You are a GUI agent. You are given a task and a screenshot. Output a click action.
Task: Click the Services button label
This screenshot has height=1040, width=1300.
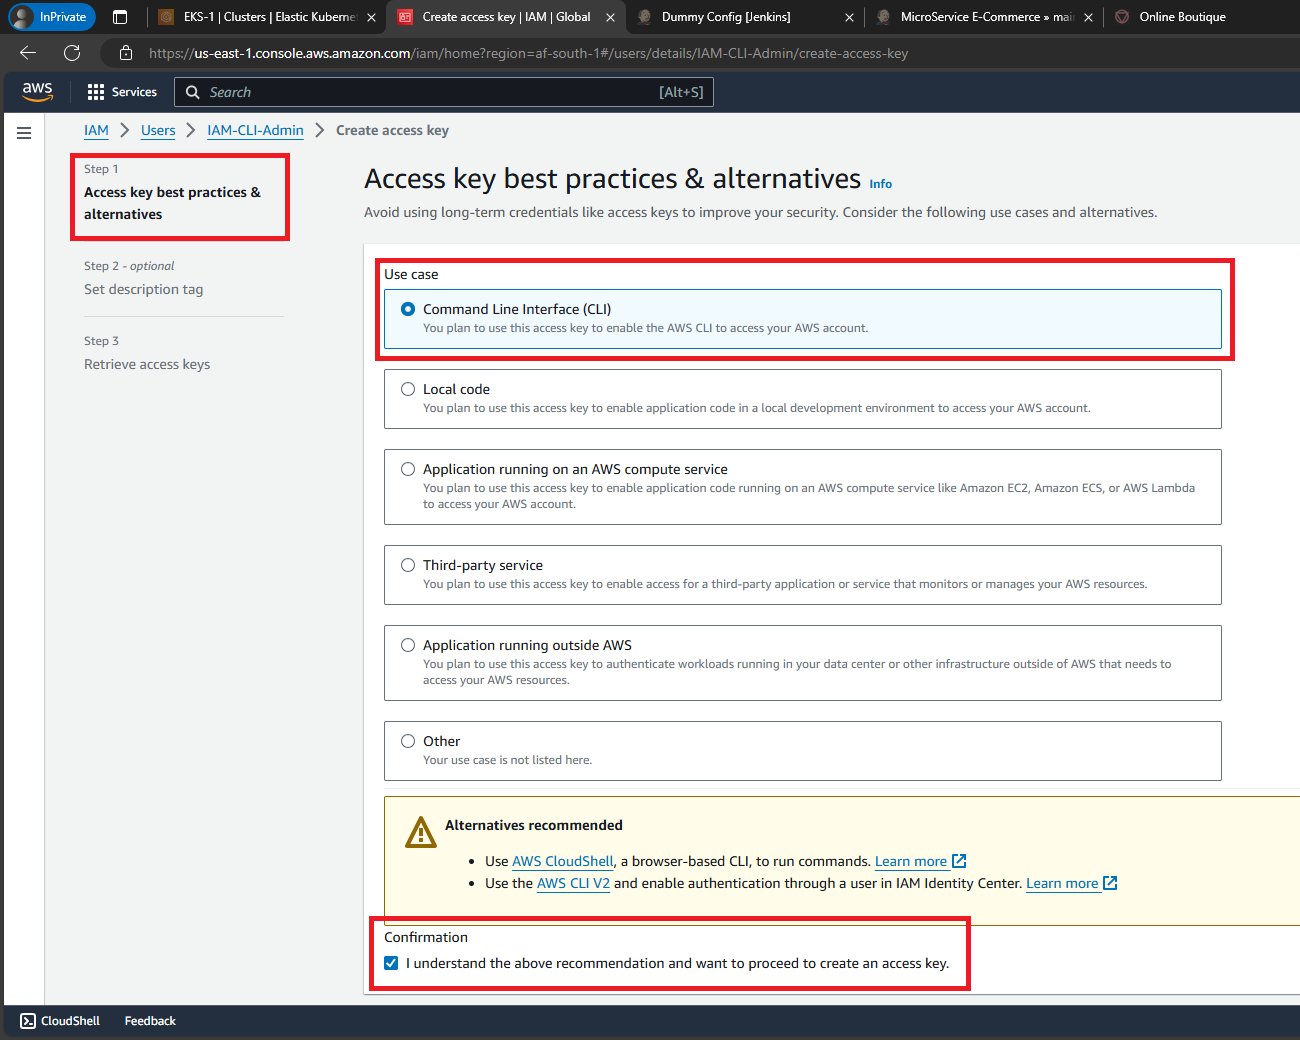click(x=134, y=92)
